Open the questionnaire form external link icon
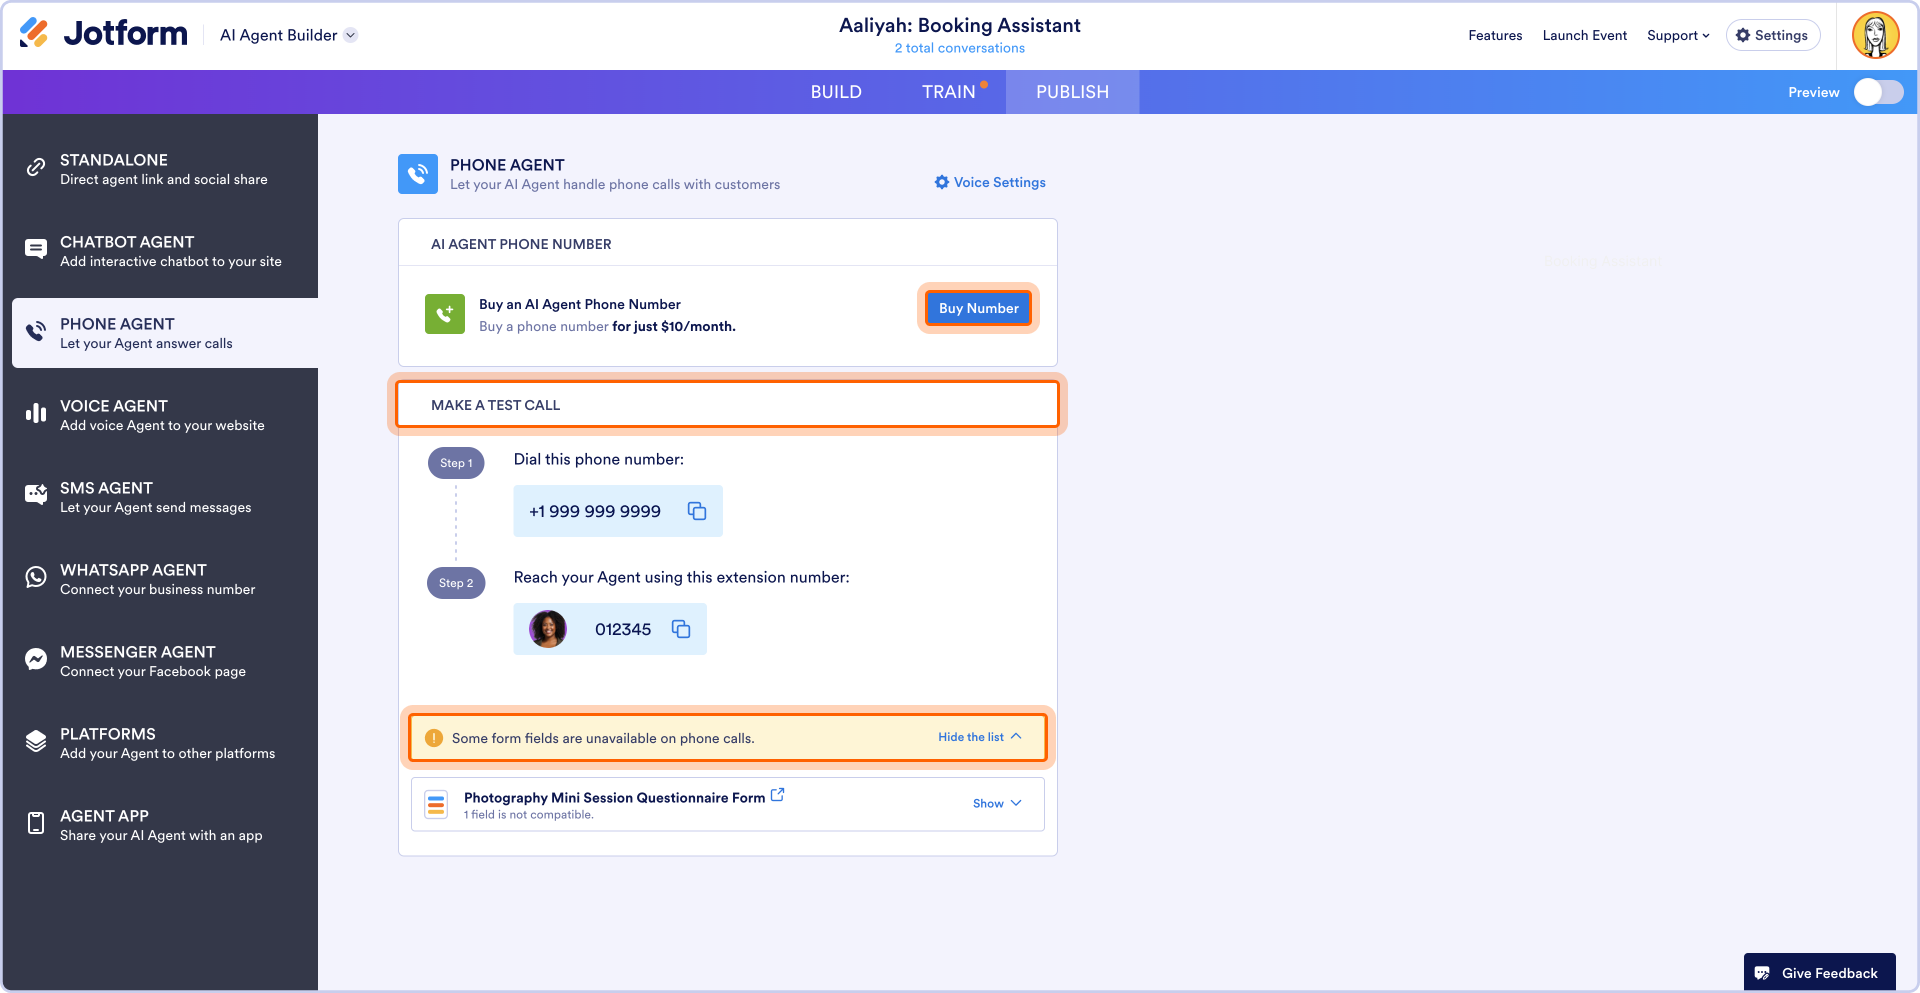The height and width of the screenshot is (993, 1920). (x=777, y=795)
